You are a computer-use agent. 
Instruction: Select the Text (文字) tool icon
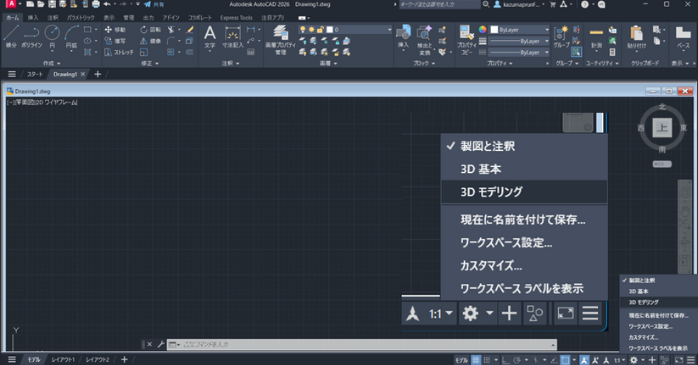[210, 32]
